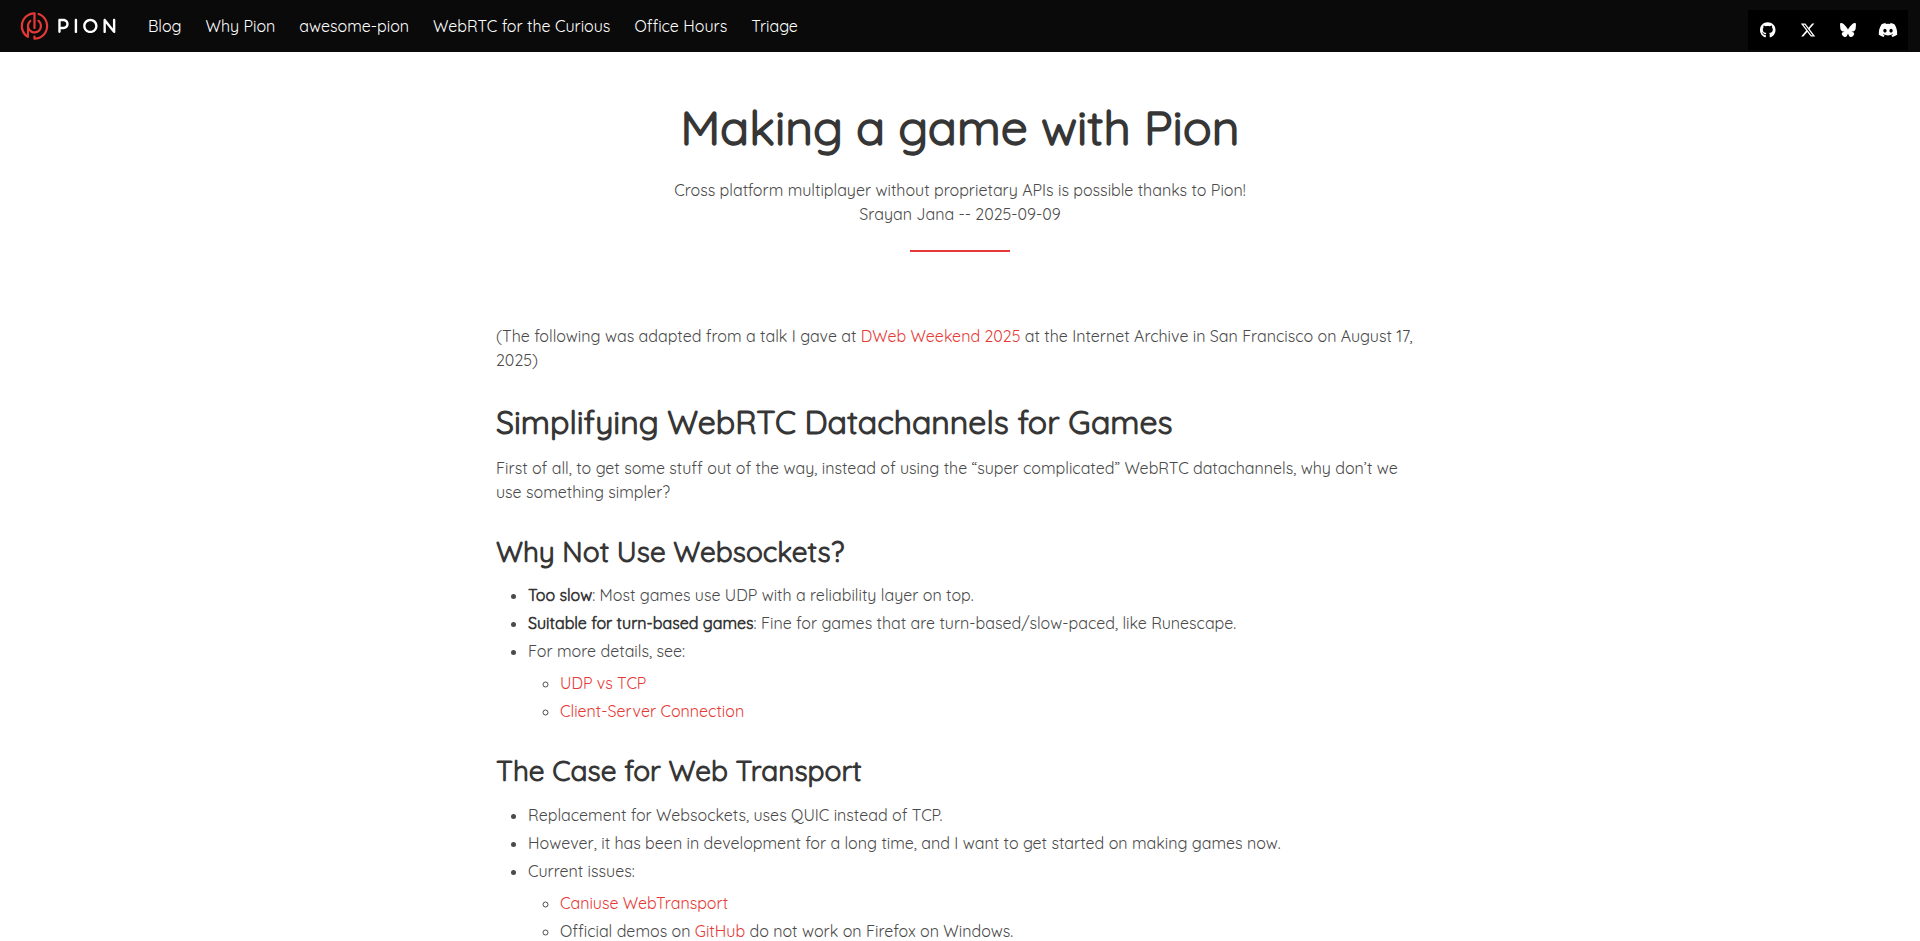Viewport: 1920px width, 941px height.
Task: Open the Triage nav item
Action: click(774, 26)
